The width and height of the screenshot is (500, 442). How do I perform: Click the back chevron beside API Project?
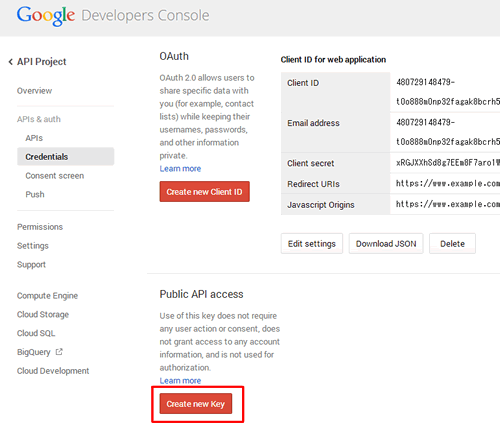tap(11, 62)
